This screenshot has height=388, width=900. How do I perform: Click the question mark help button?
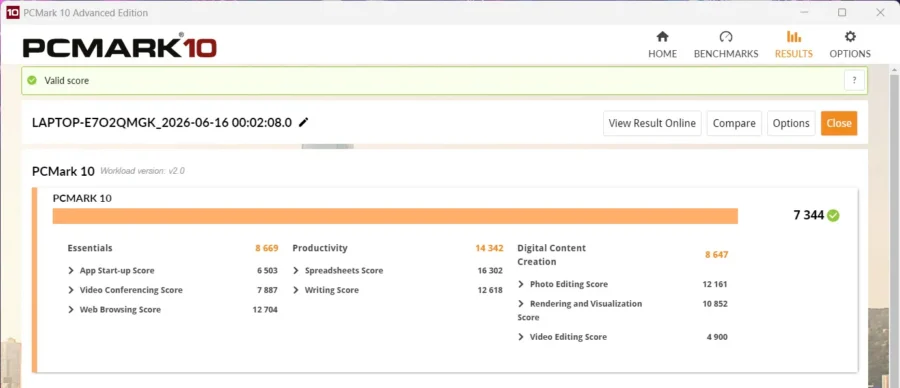click(x=854, y=80)
